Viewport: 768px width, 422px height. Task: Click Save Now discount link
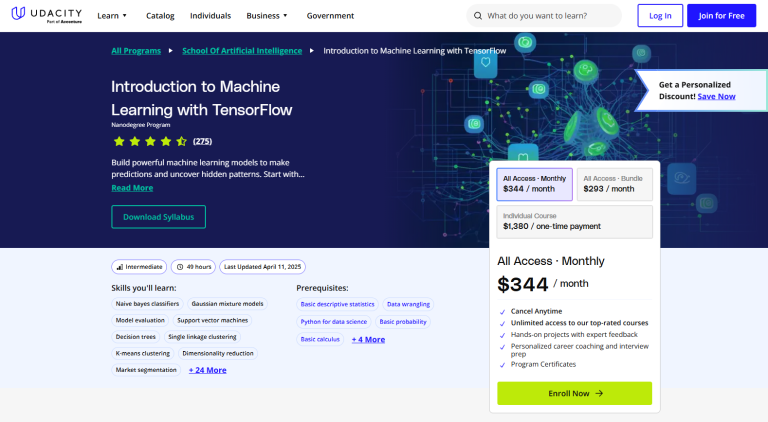coord(717,96)
